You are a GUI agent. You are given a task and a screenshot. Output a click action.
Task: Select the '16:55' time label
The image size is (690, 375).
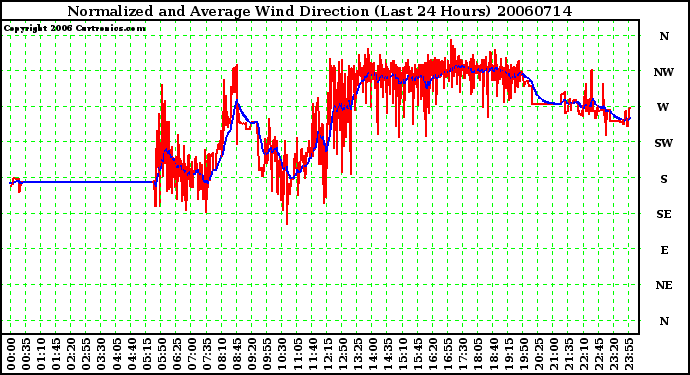point(448,354)
